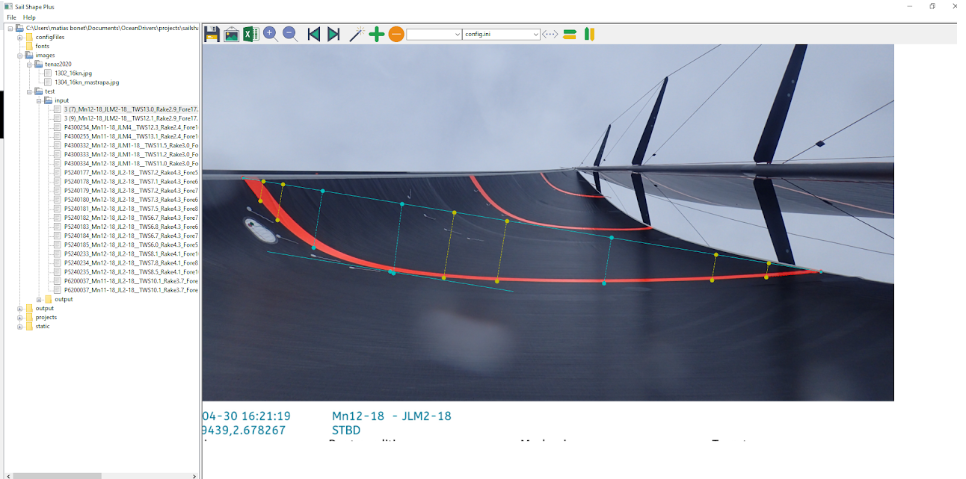Select the projects folder label
966x479 pixels.
click(x=46, y=317)
